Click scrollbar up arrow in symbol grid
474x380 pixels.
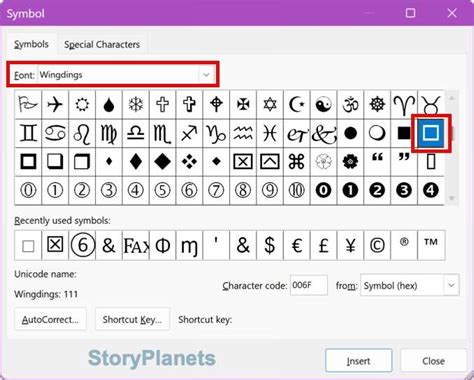click(452, 98)
